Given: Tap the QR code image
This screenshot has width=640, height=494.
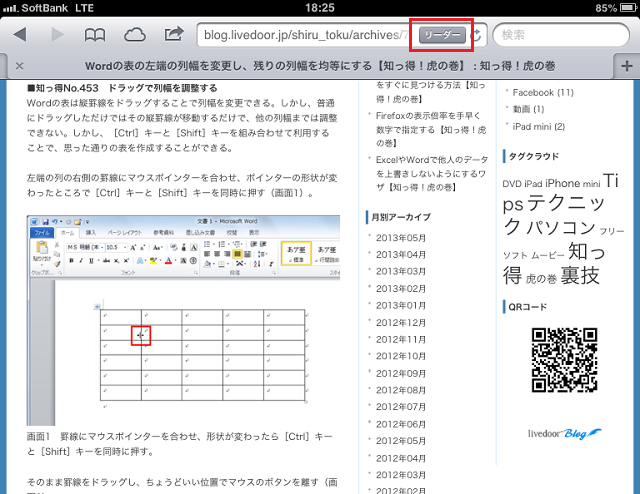Looking at the screenshot, I should [x=564, y=360].
